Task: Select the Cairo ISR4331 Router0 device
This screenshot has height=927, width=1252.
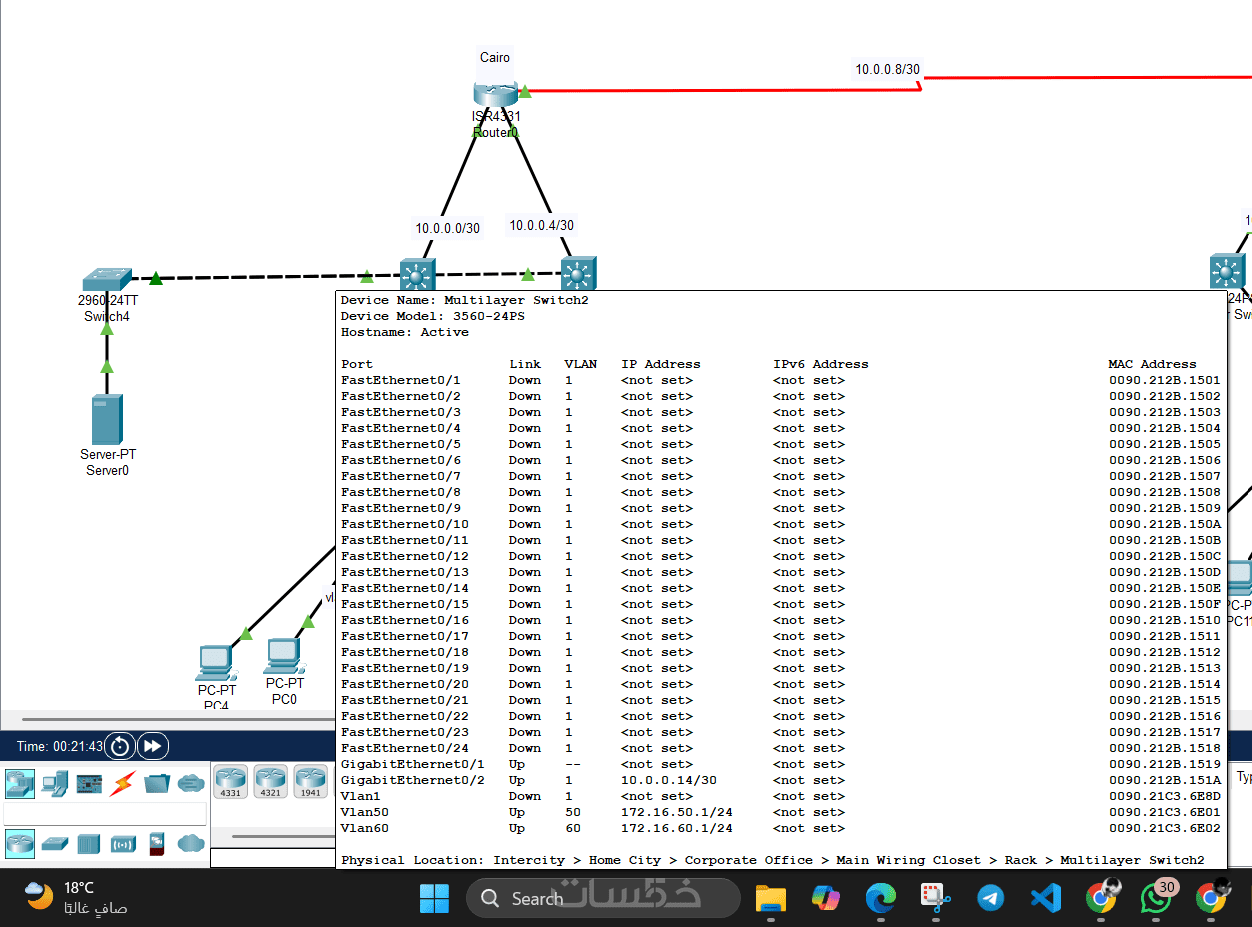Action: (x=495, y=94)
